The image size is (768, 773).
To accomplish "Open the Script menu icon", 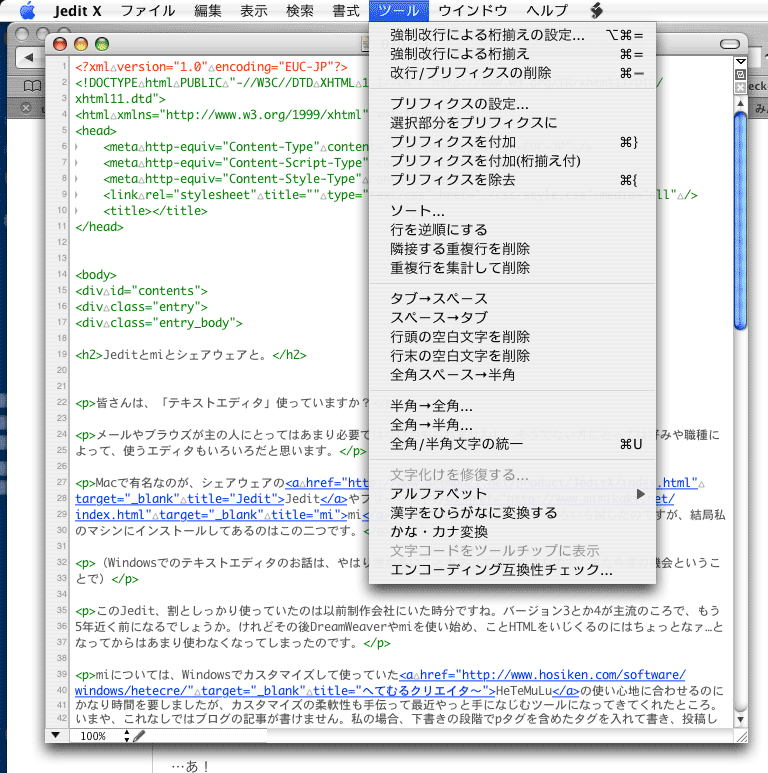I will (x=596, y=10).
